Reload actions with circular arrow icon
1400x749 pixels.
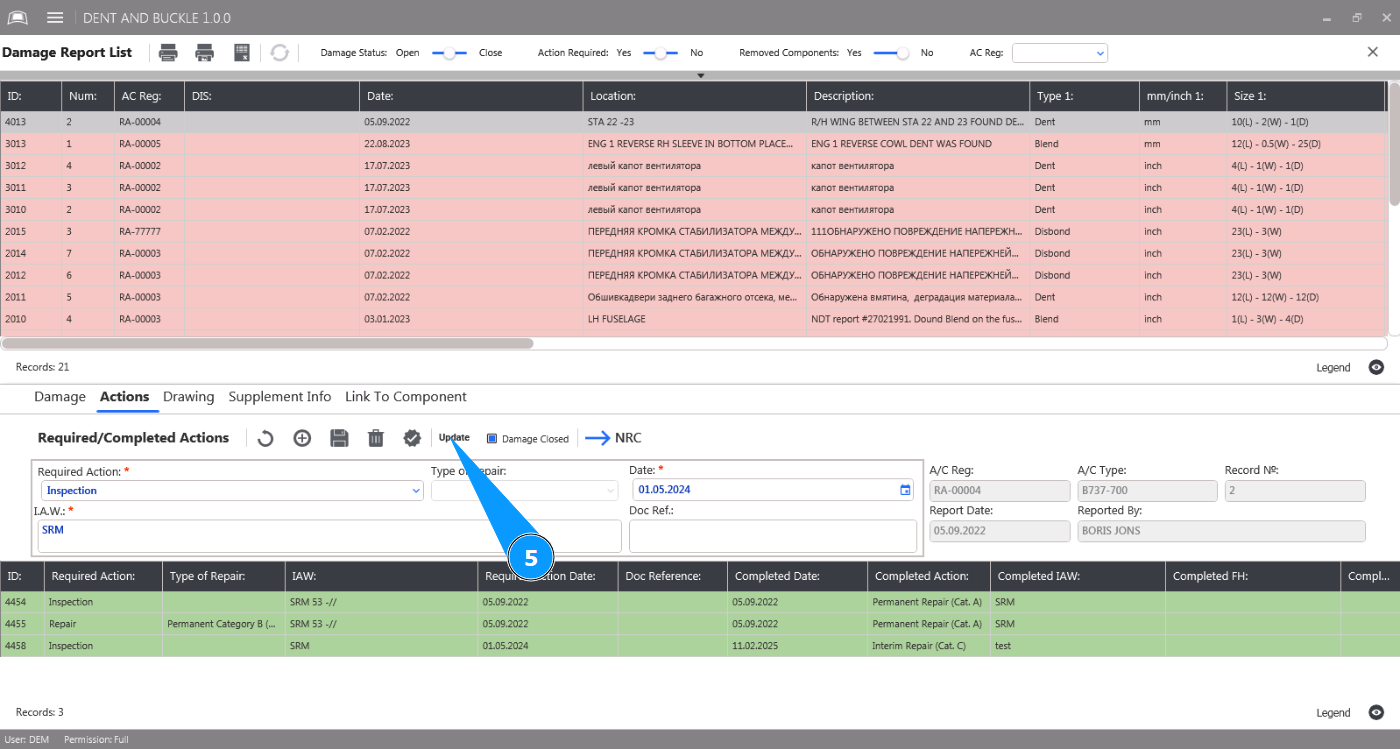pyautogui.click(x=265, y=438)
